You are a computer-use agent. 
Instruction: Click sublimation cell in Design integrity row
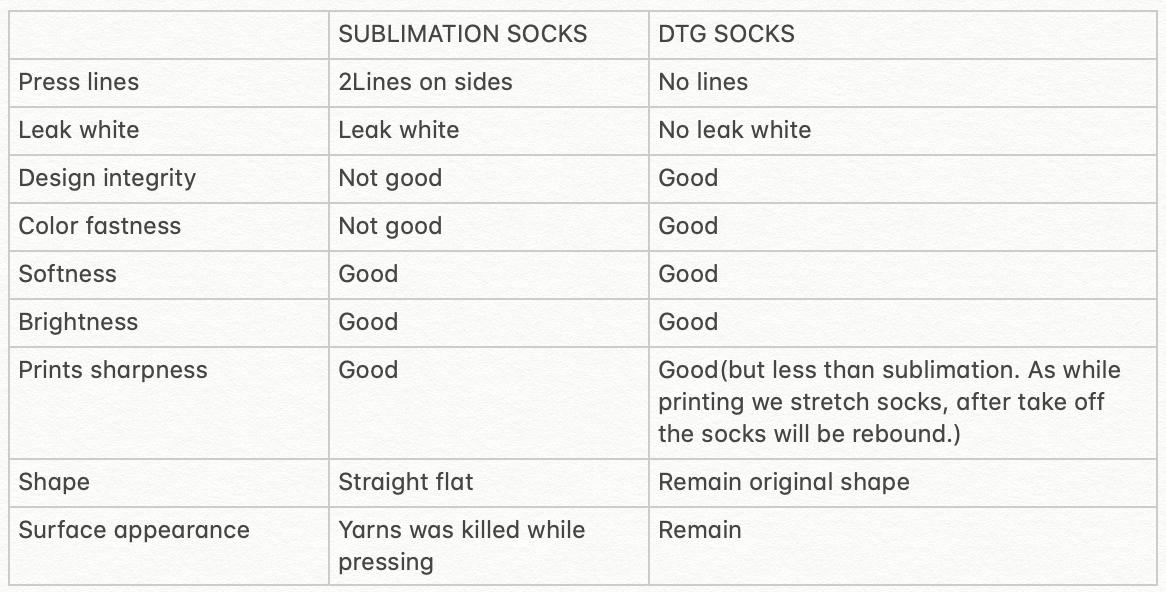(x=390, y=178)
